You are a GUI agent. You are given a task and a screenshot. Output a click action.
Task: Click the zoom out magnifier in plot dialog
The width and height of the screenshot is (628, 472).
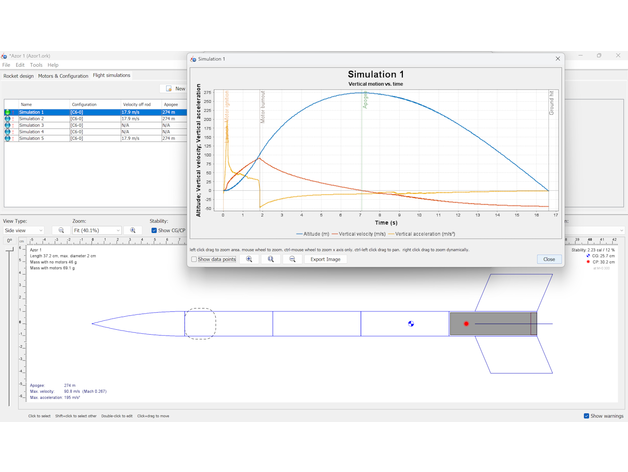[x=292, y=259]
